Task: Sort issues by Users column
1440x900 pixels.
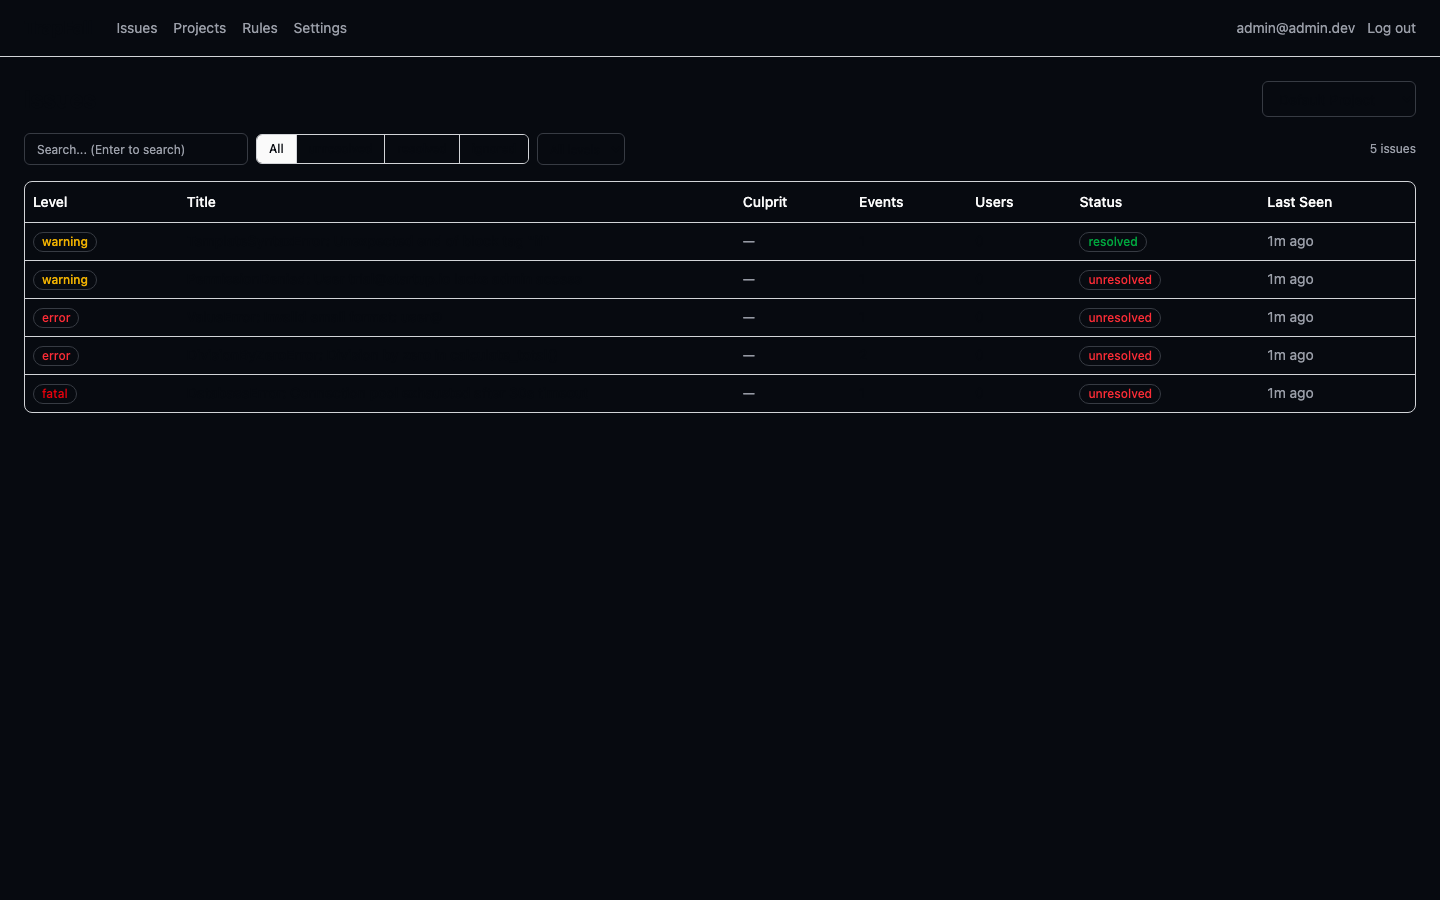Action: pyautogui.click(x=994, y=202)
